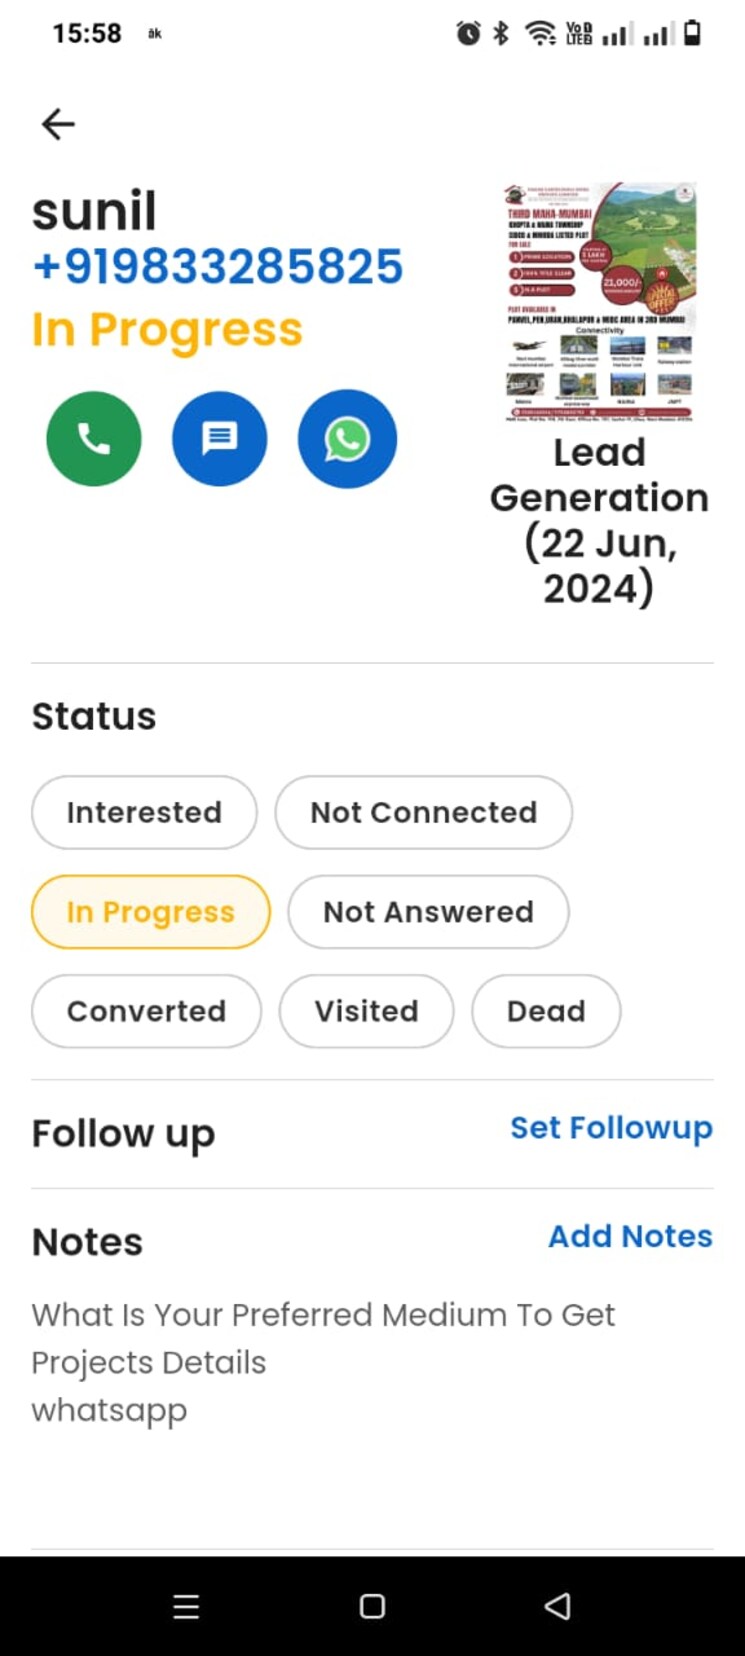Tap Set Followup link
This screenshot has height=1656, width=745.
(x=611, y=1128)
